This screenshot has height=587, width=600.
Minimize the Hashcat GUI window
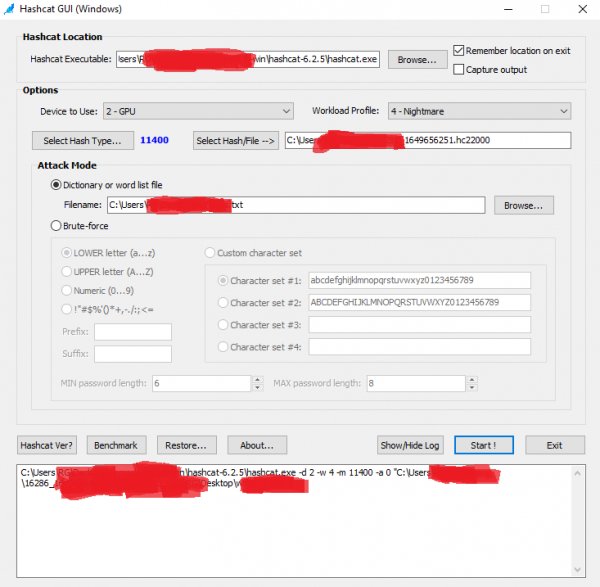(x=508, y=9)
